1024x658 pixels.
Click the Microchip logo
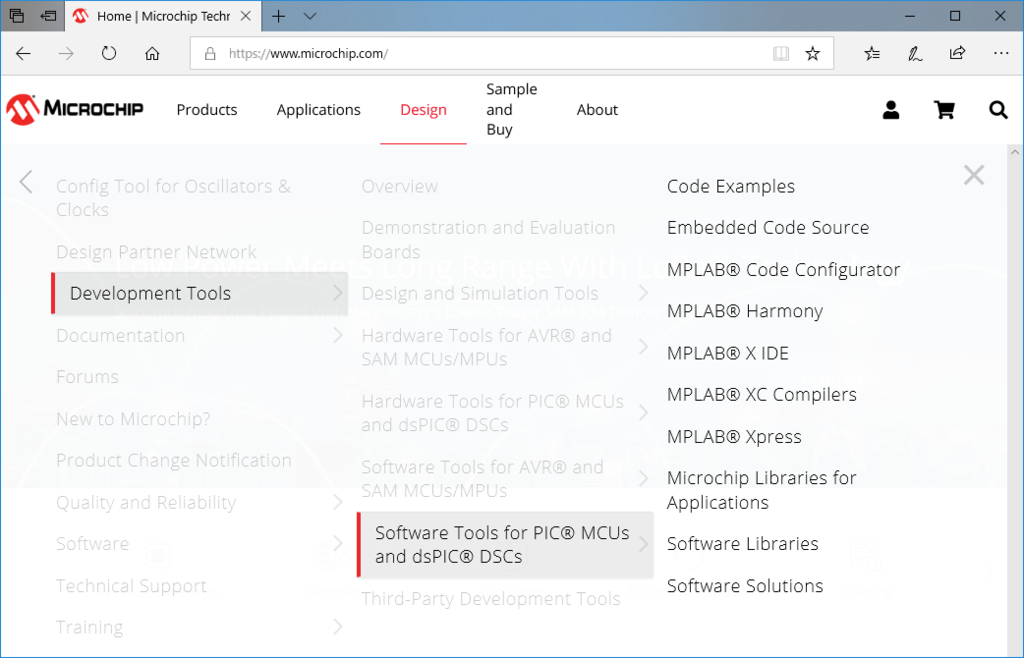[x=74, y=109]
